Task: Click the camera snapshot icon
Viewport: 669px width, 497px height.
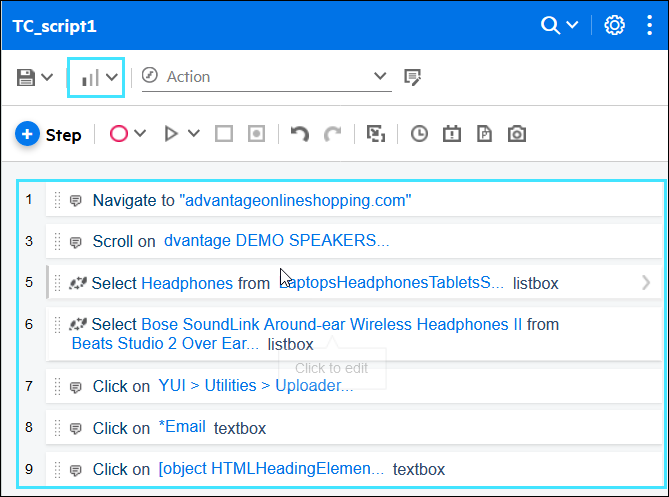Action: 516,134
